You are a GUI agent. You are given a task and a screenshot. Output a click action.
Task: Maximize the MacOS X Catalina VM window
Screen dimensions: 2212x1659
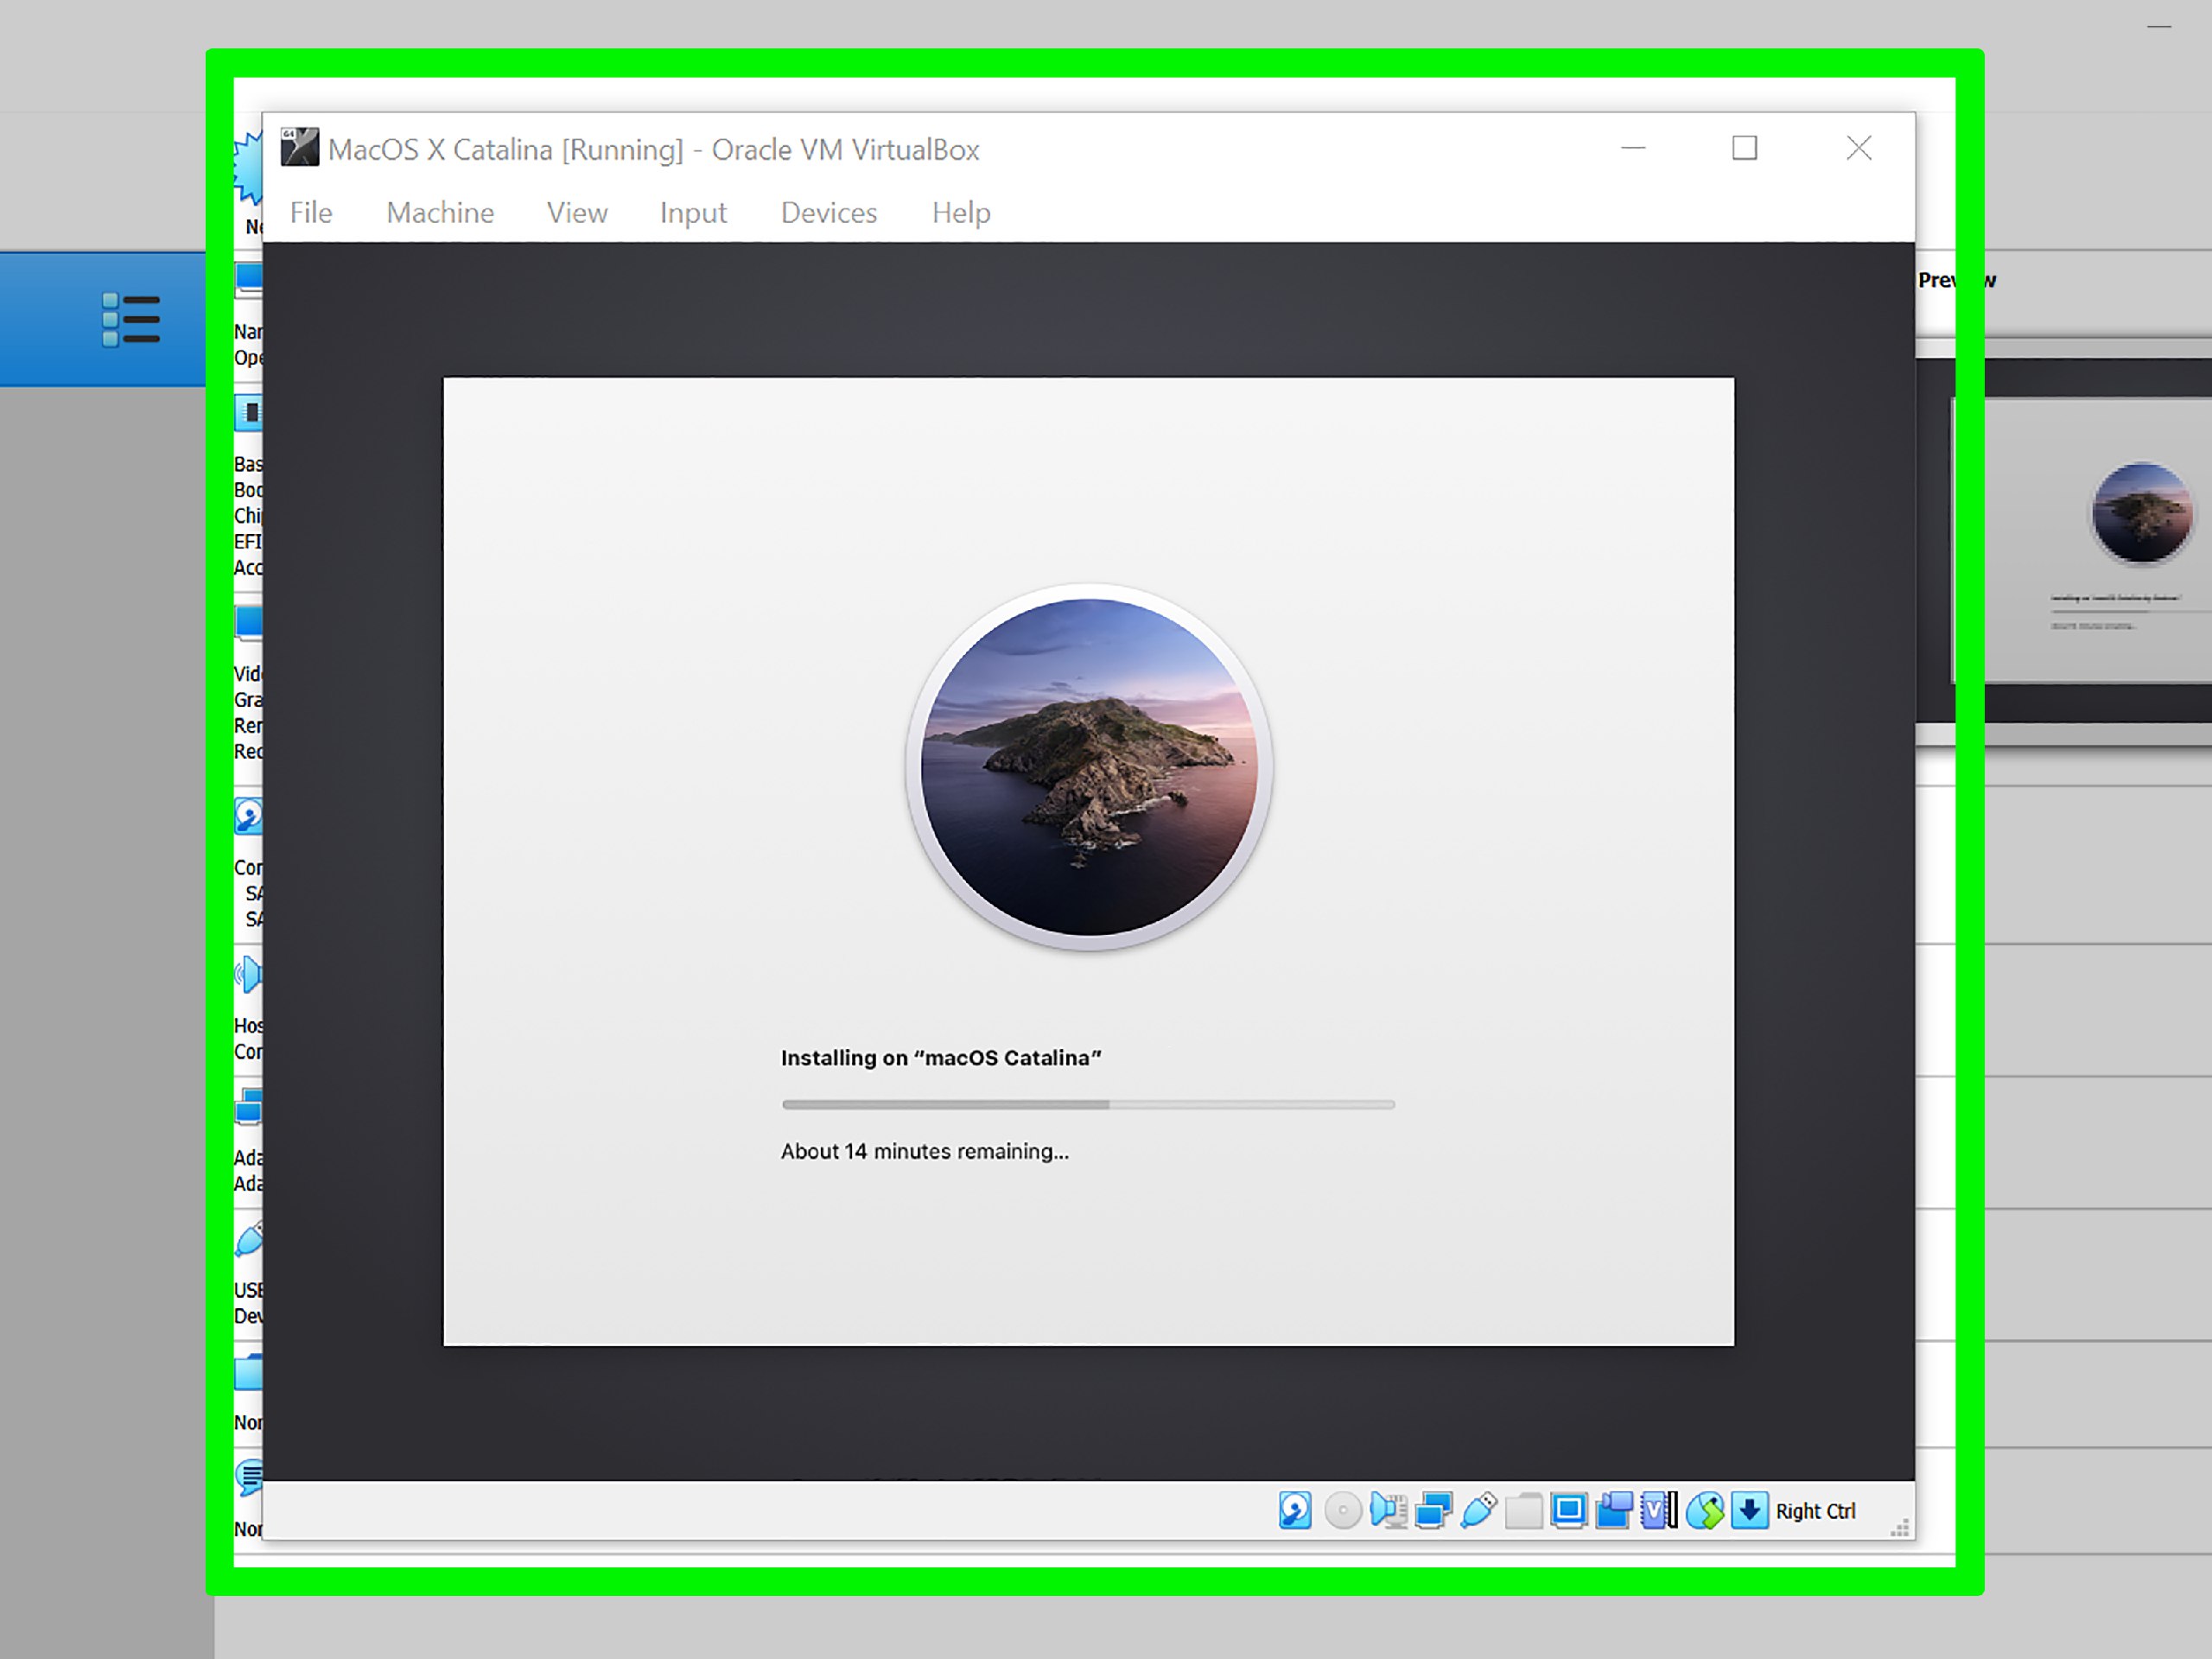(x=1745, y=148)
